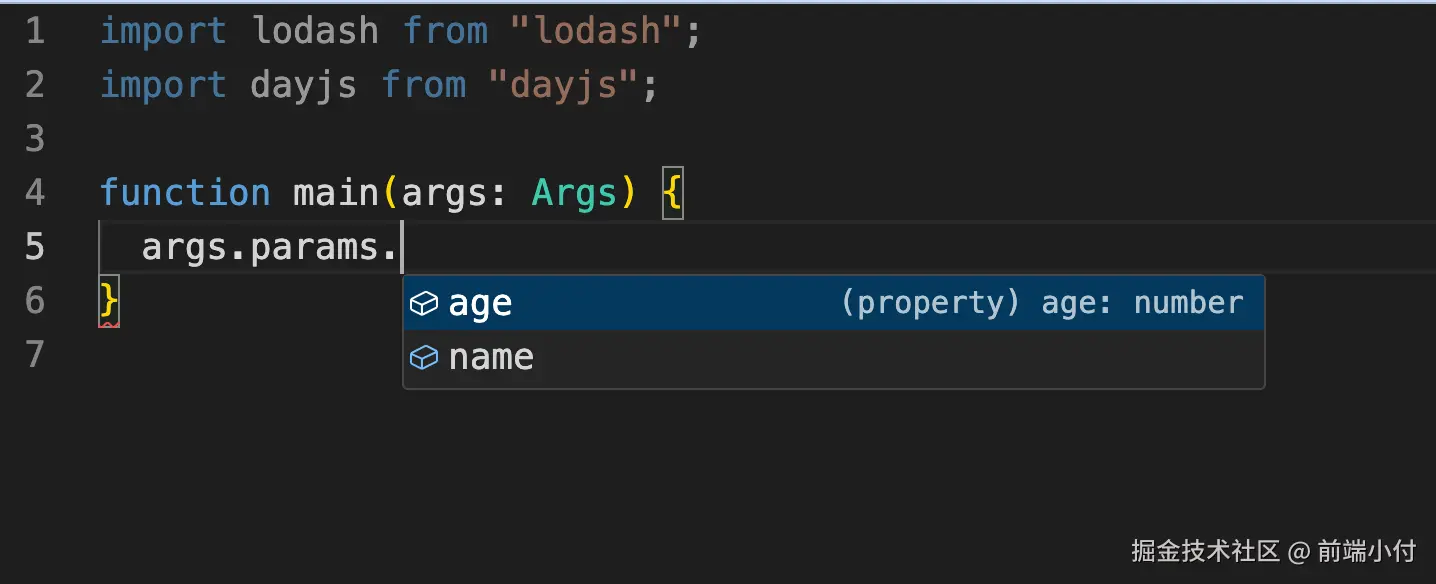Click line number 6 in gutter

(35, 301)
